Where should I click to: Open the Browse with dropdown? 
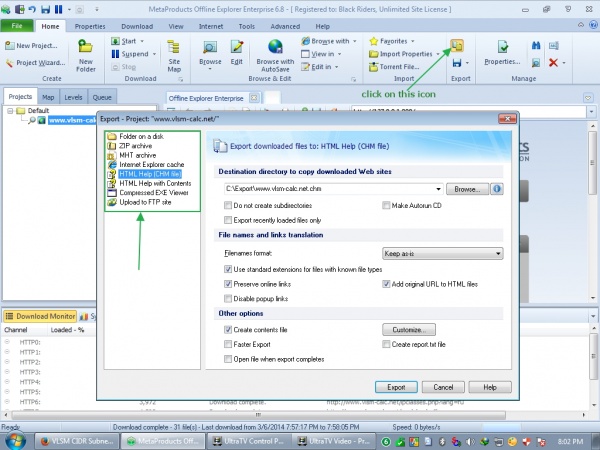pyautogui.click(x=355, y=41)
